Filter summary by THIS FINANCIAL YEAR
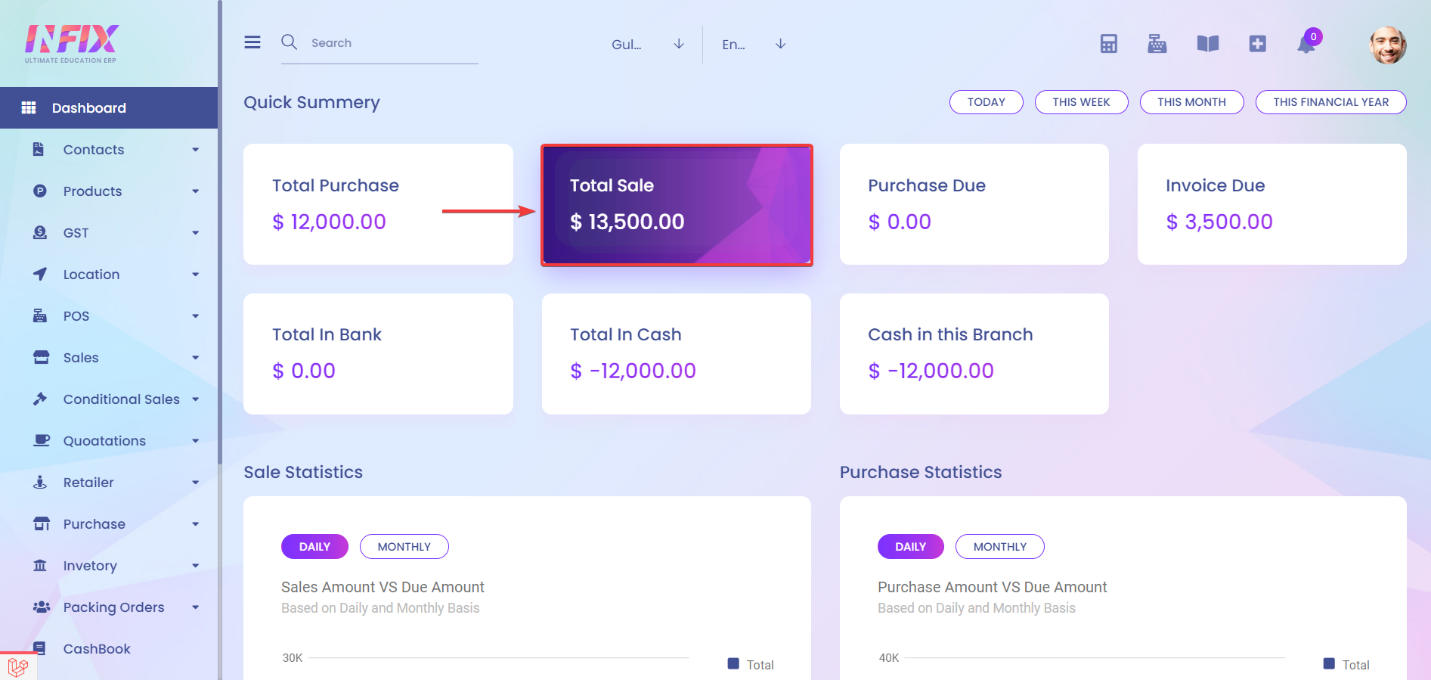The image size is (1431, 680). (x=1331, y=102)
